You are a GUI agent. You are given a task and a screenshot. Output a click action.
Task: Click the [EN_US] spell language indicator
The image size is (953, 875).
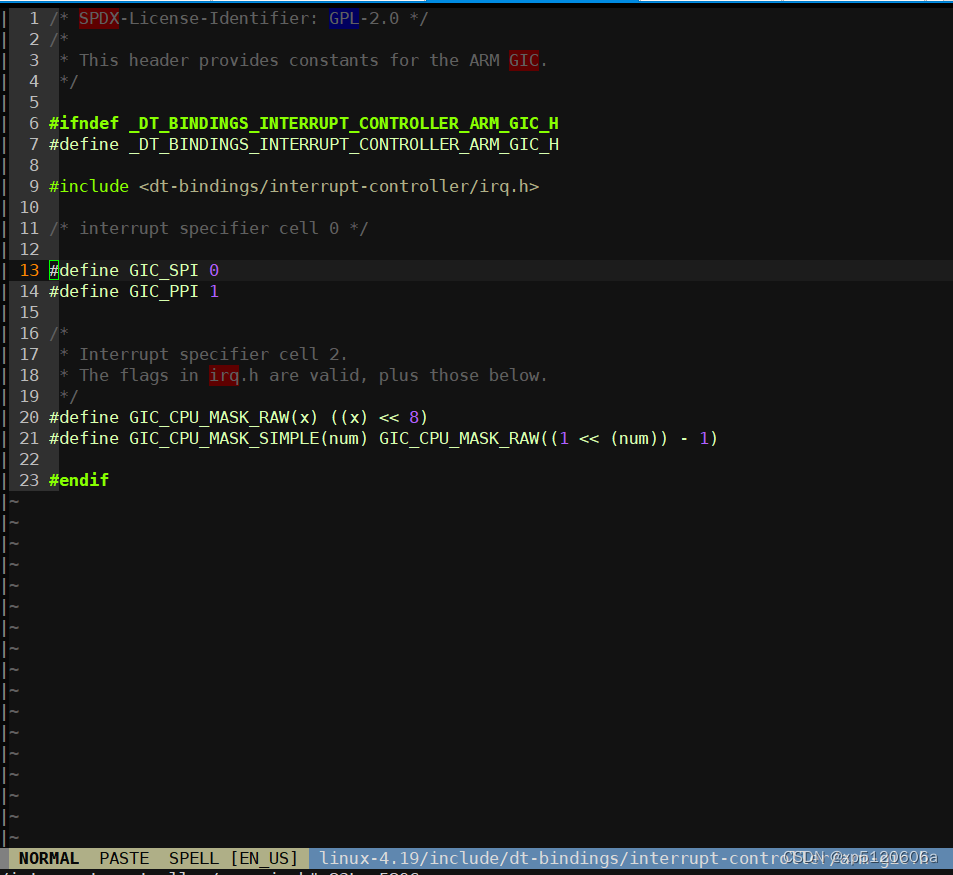click(x=264, y=858)
